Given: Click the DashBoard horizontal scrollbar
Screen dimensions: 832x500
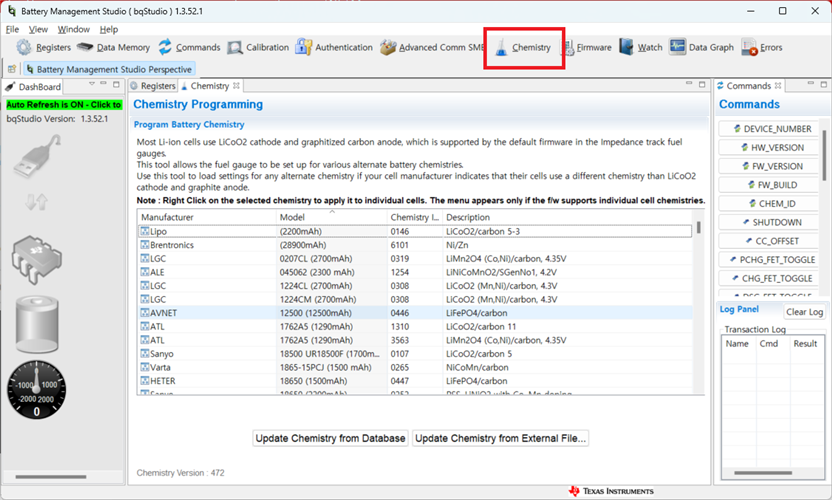Looking at the screenshot, I should point(51,477).
